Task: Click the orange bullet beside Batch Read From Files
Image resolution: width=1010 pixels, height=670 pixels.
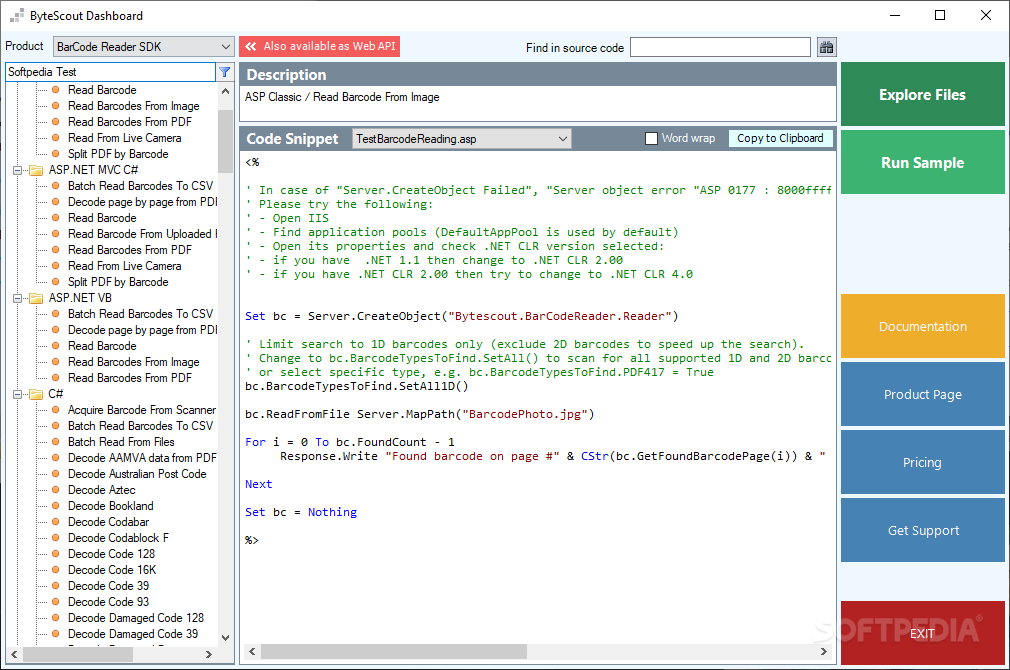Action: click(x=55, y=442)
